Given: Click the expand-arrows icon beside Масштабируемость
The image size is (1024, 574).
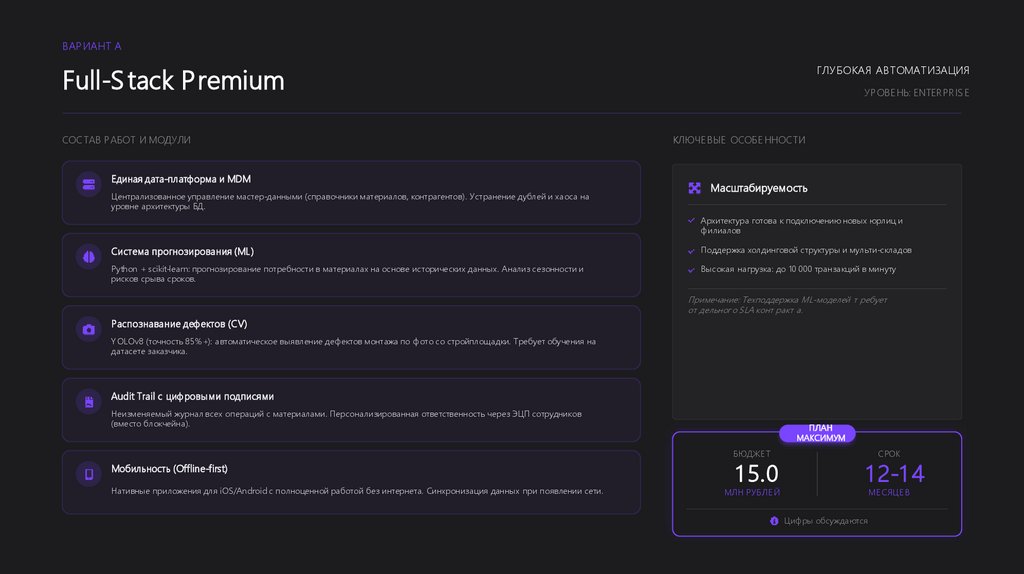Looking at the screenshot, I should pos(695,188).
